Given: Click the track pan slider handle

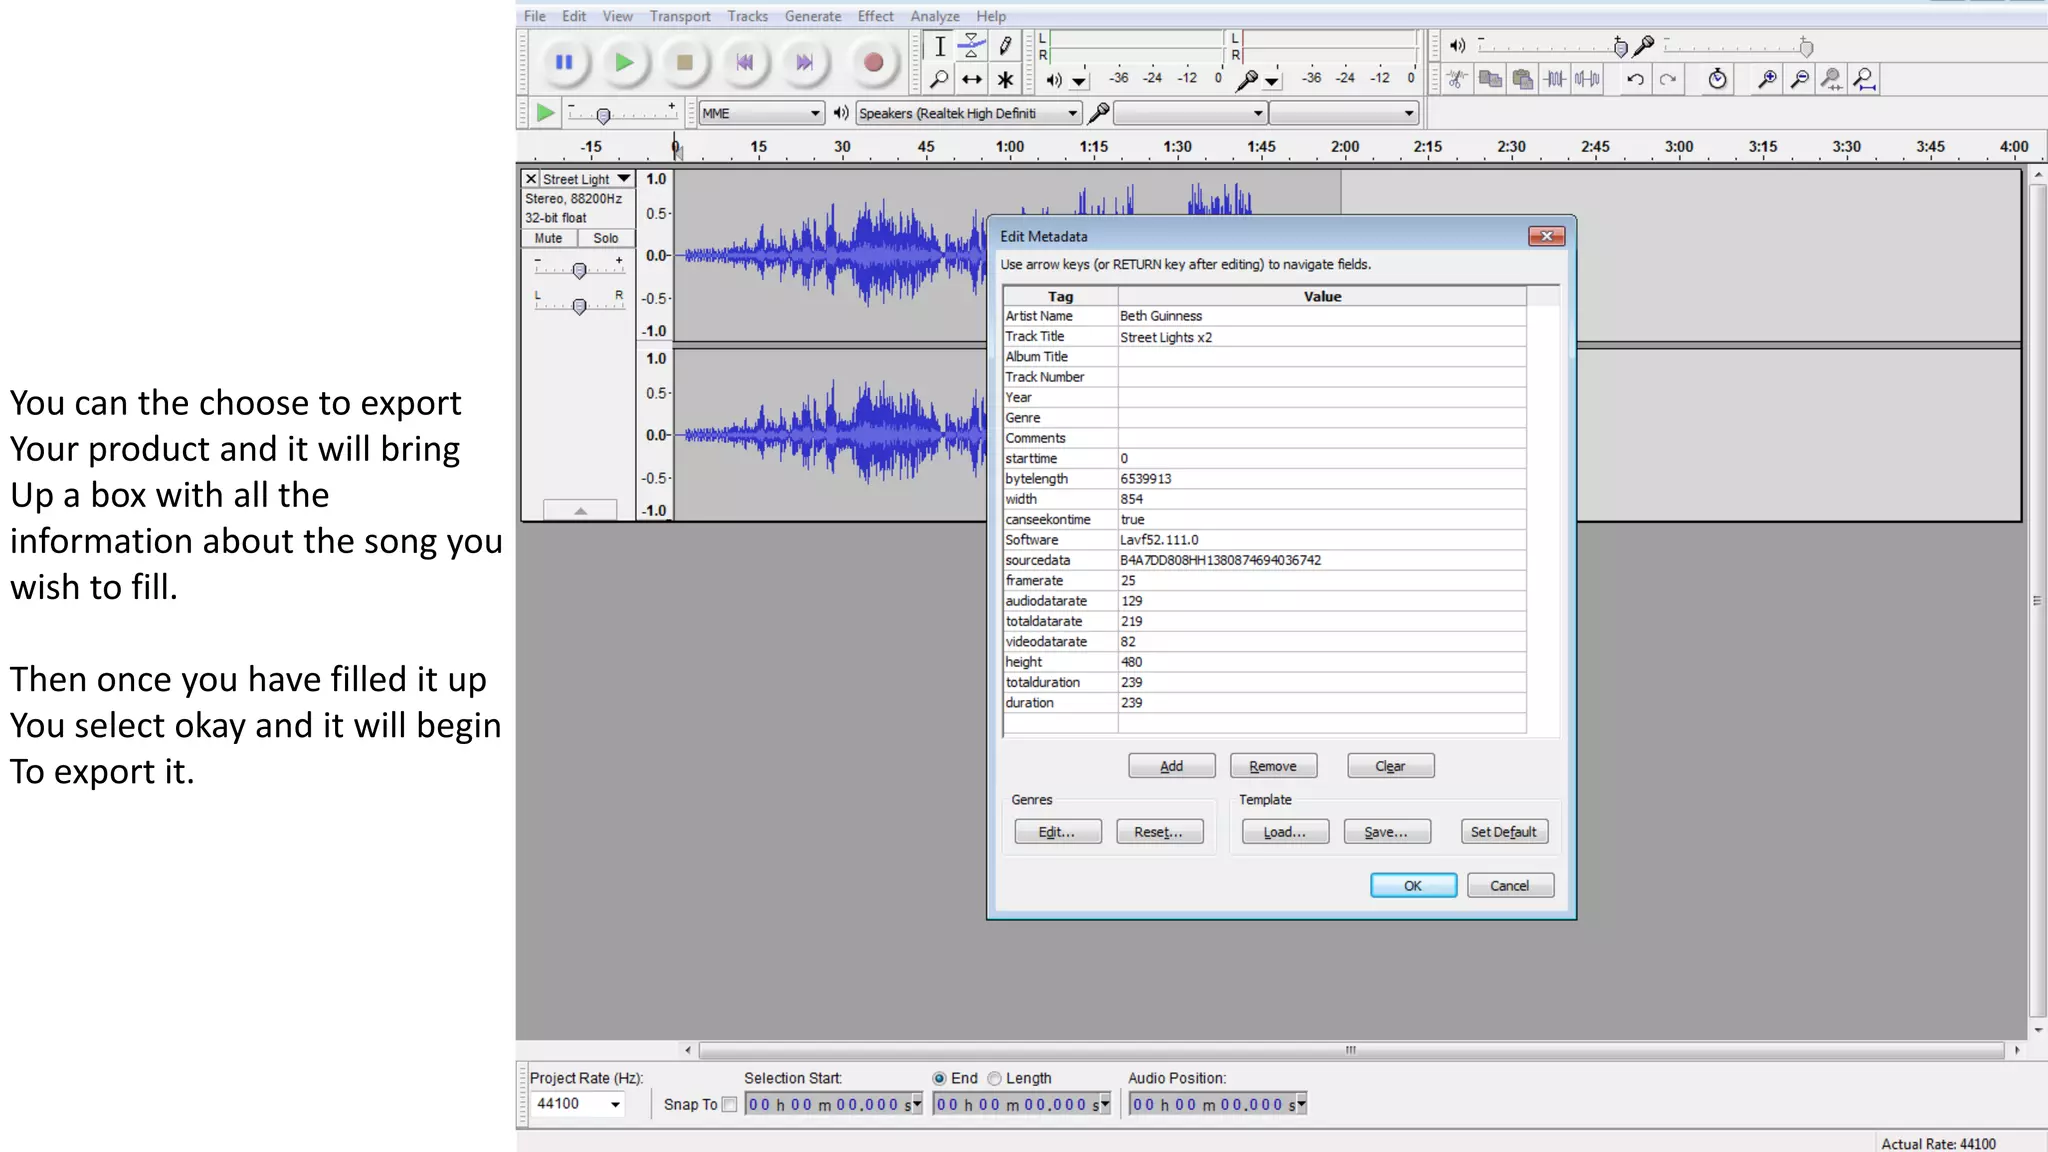Looking at the screenshot, I should [579, 306].
